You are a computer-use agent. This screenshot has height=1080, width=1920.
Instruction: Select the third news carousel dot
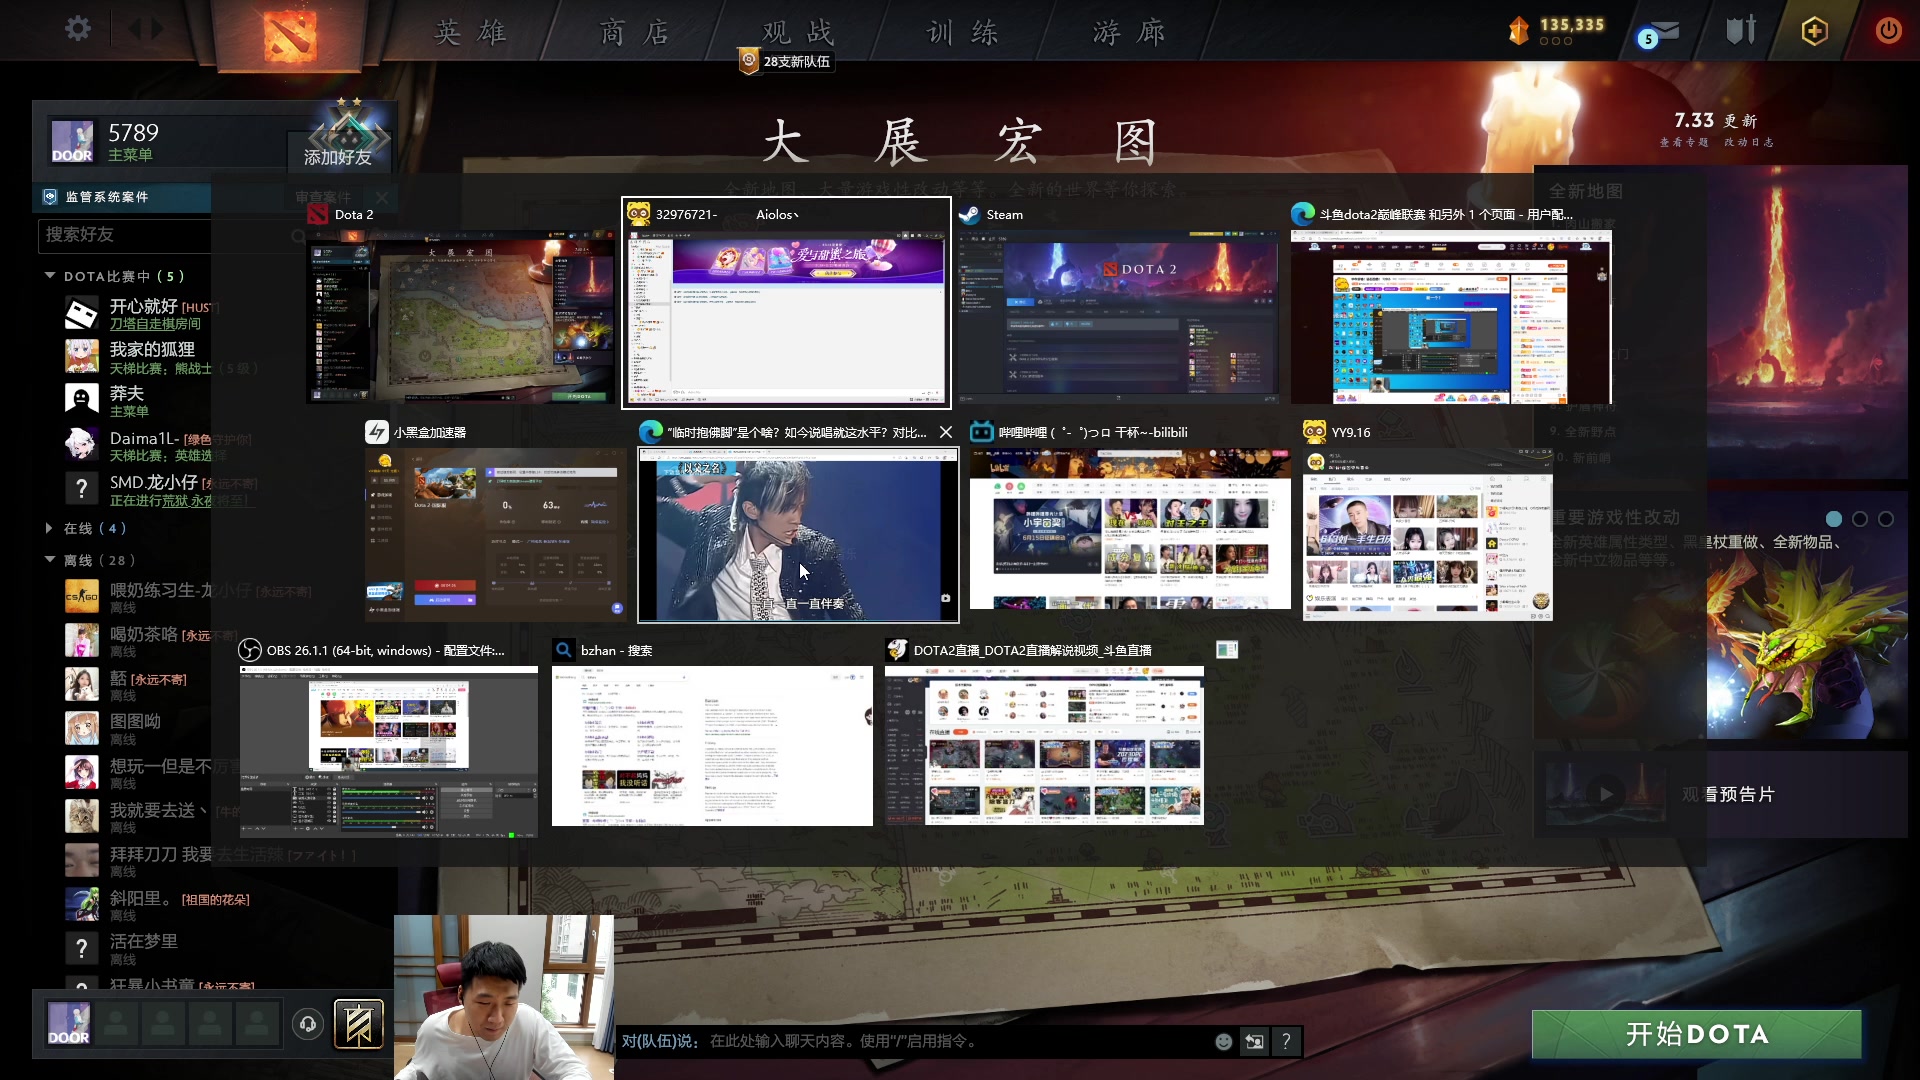click(x=1886, y=519)
